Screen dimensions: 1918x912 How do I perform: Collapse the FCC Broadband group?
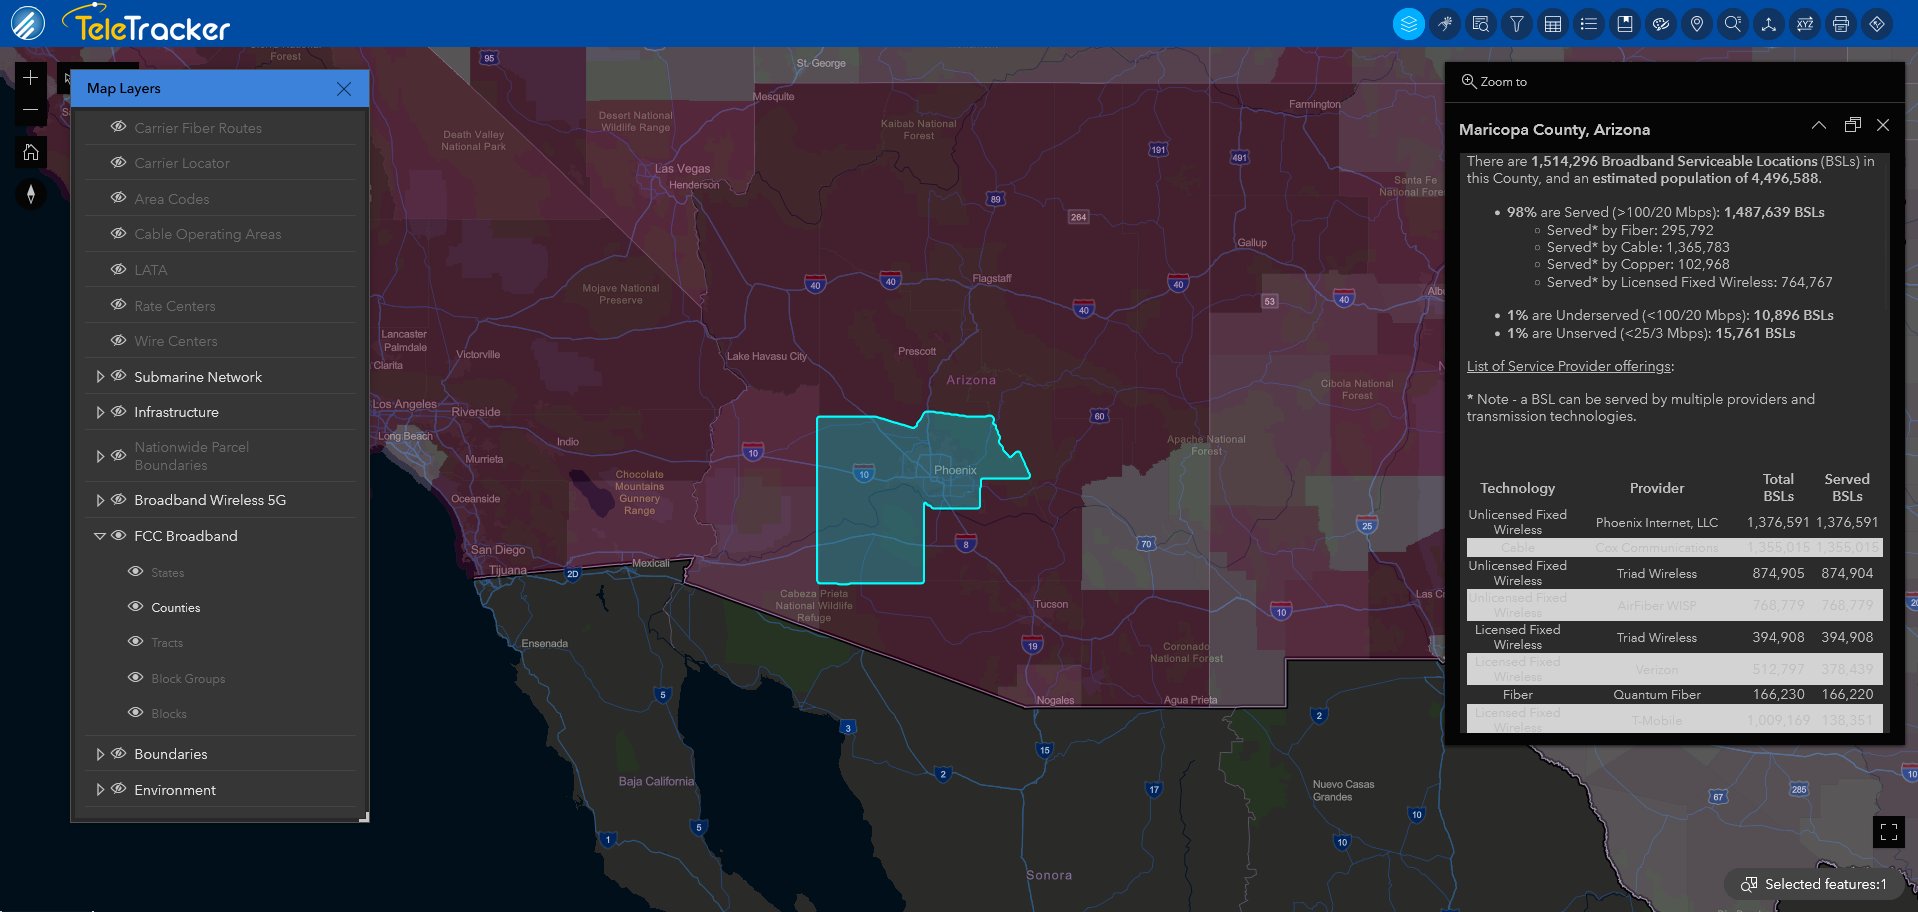[100, 536]
